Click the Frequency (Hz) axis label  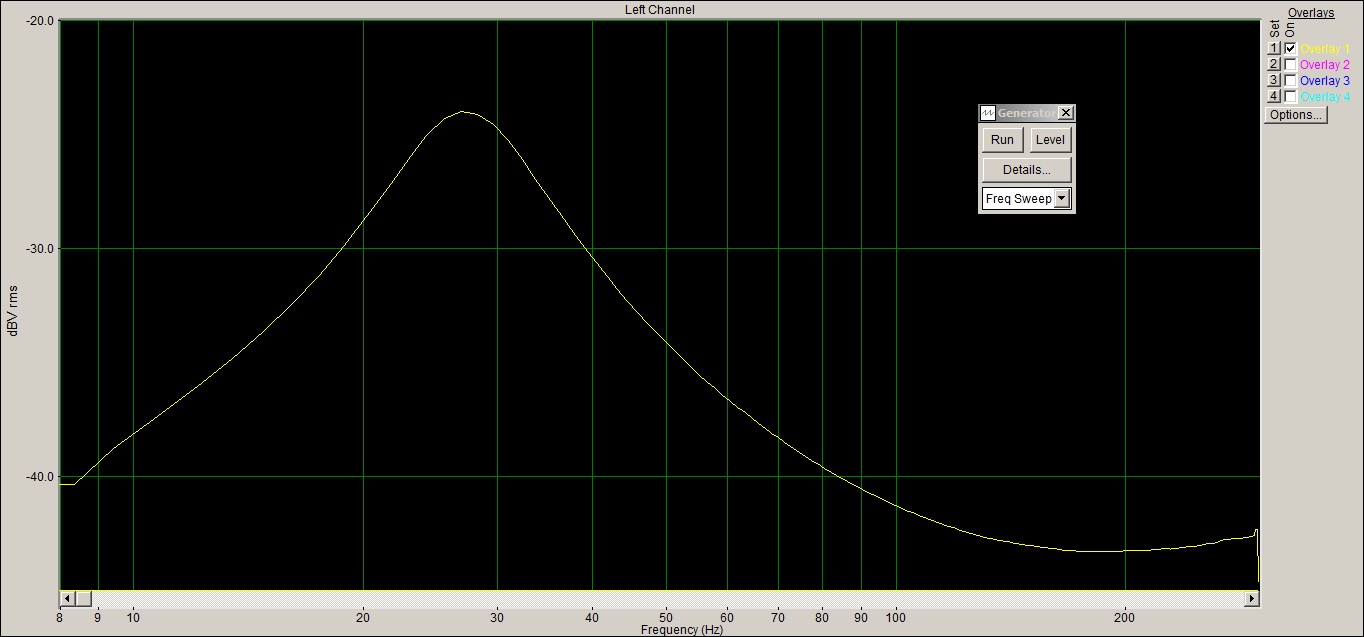tap(682, 630)
